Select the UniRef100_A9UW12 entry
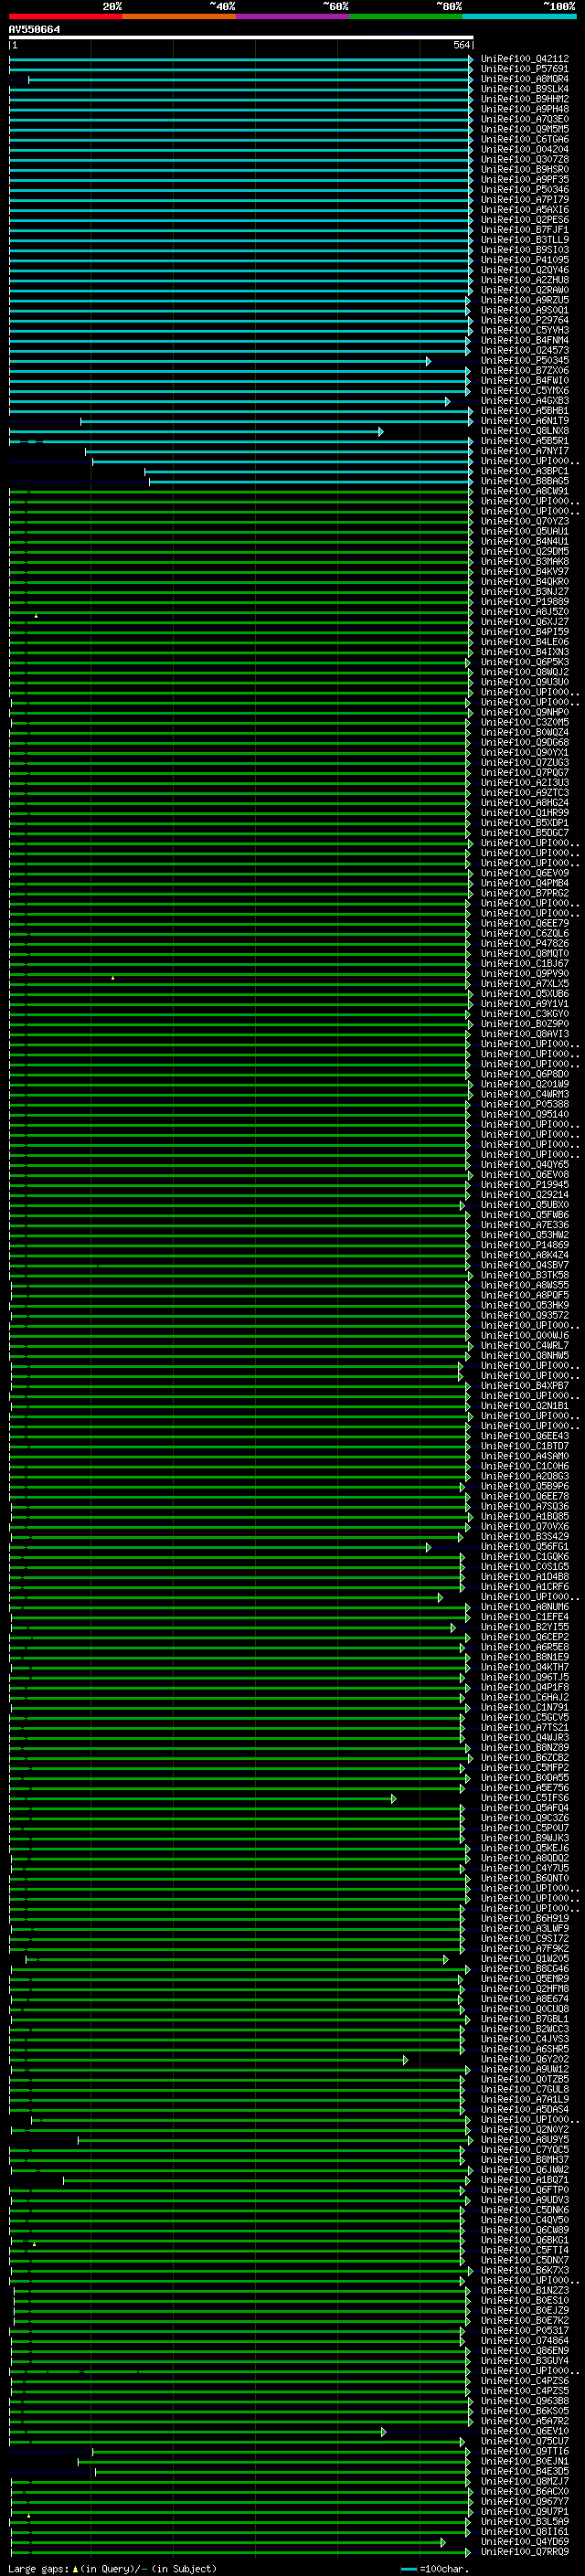Screen dimensions: 585x2576 point(524,2069)
